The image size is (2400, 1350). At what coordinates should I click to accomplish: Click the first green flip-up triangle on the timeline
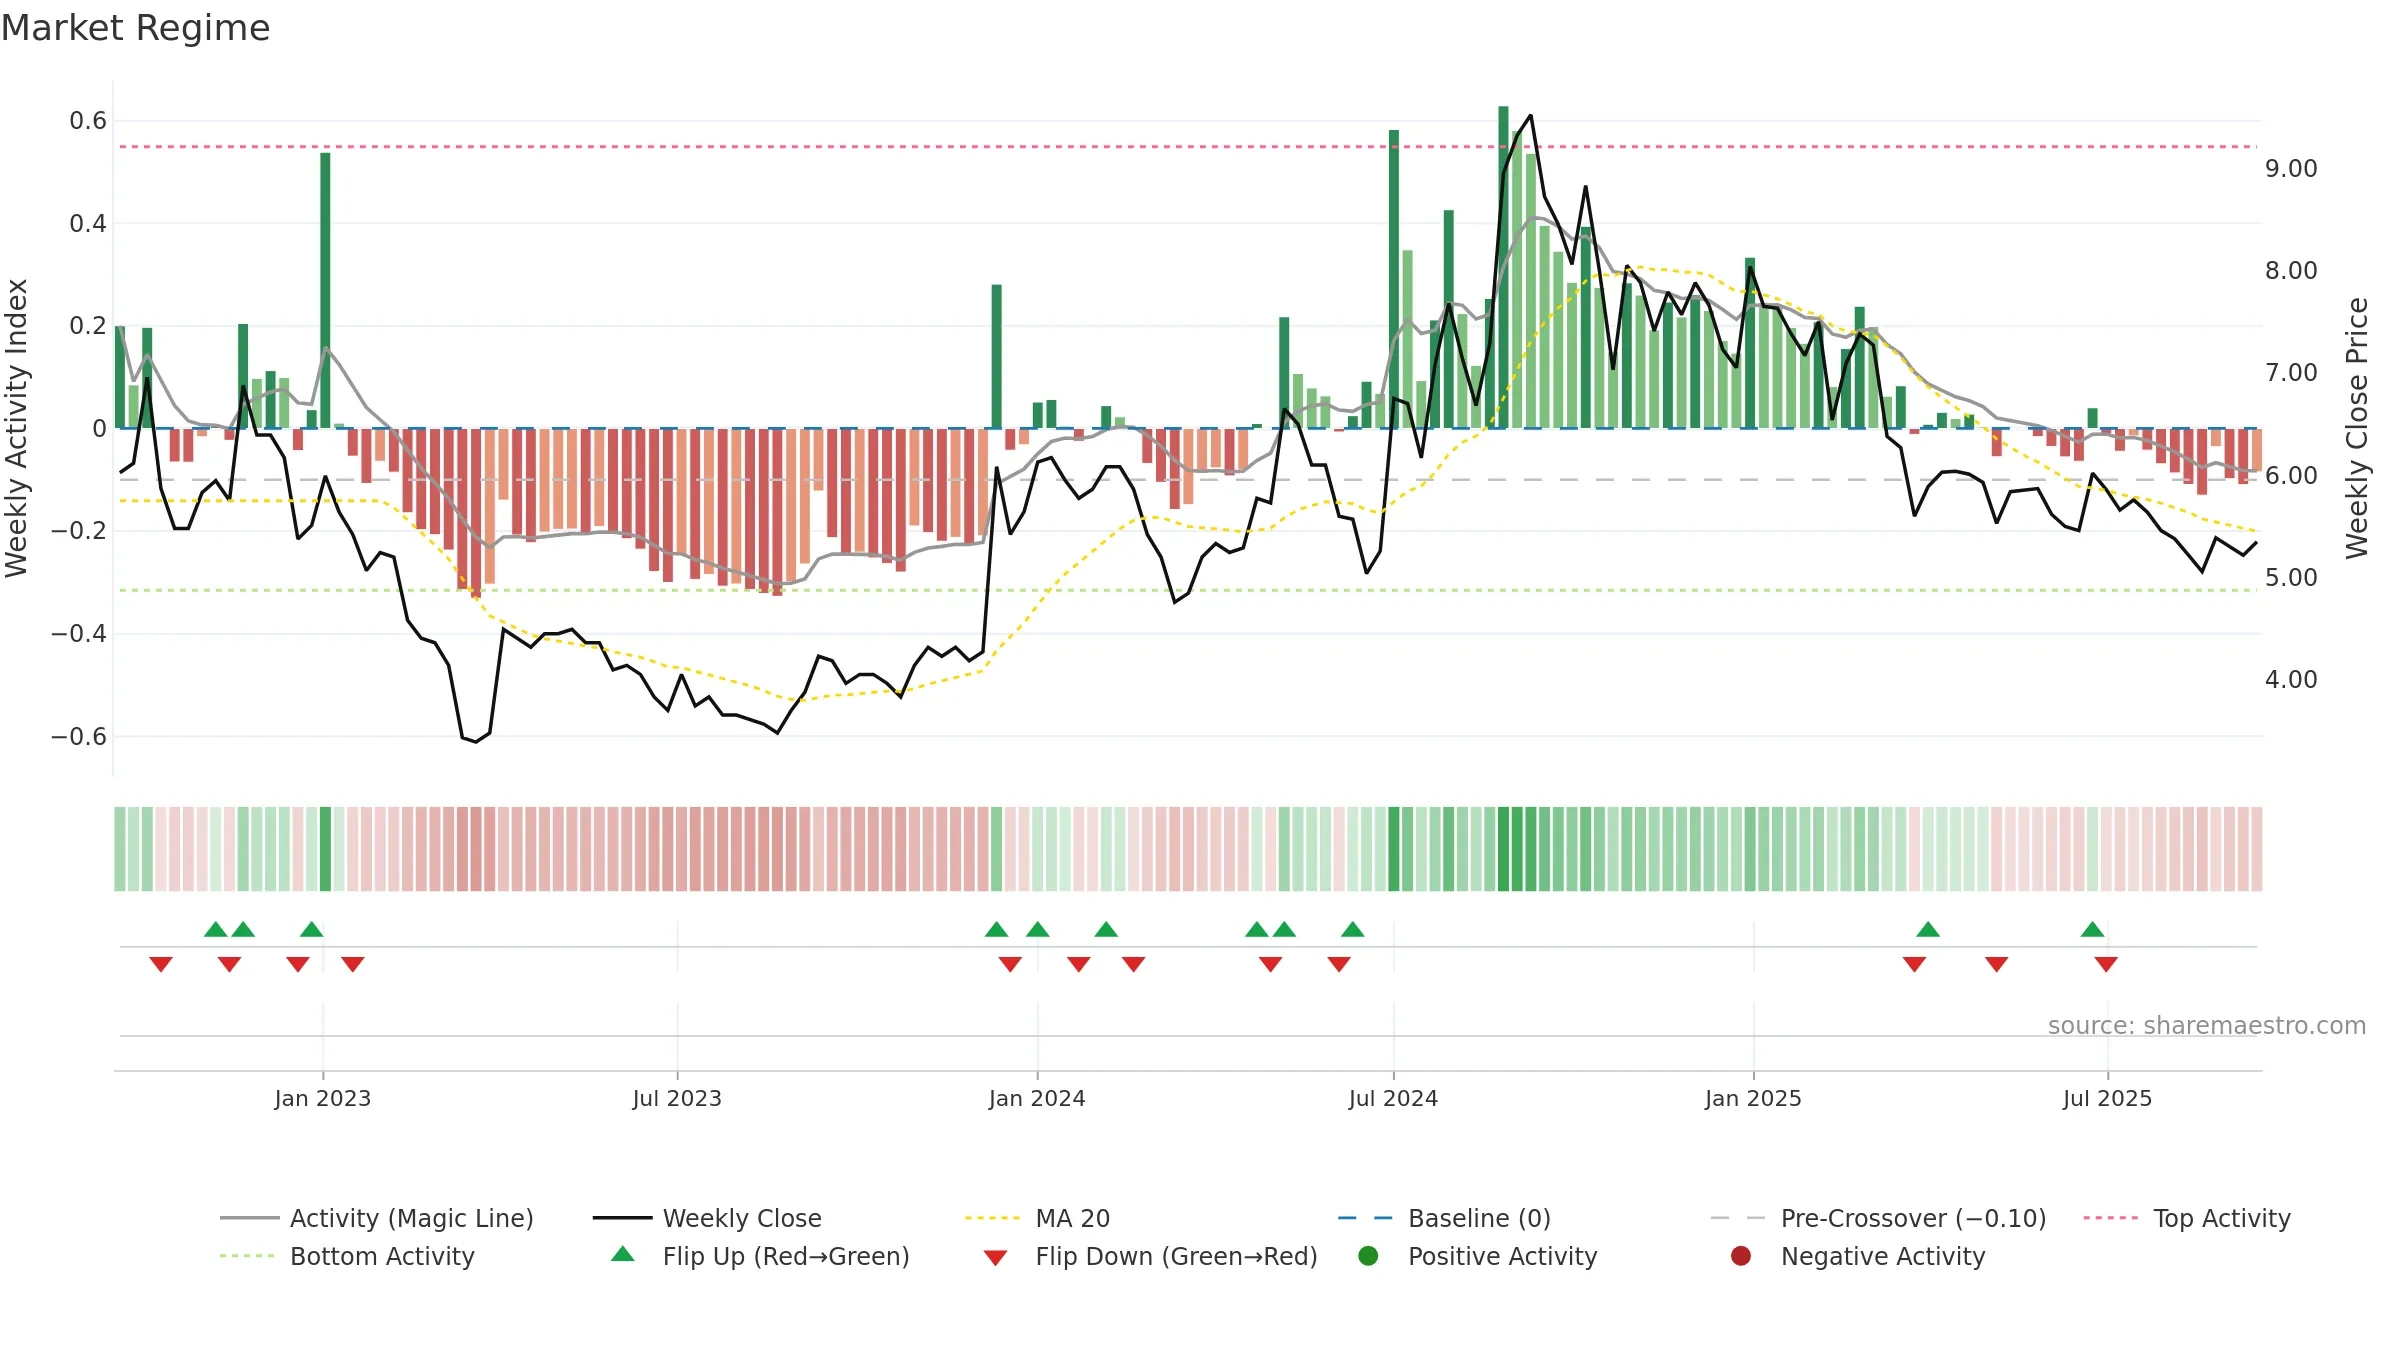point(216,929)
